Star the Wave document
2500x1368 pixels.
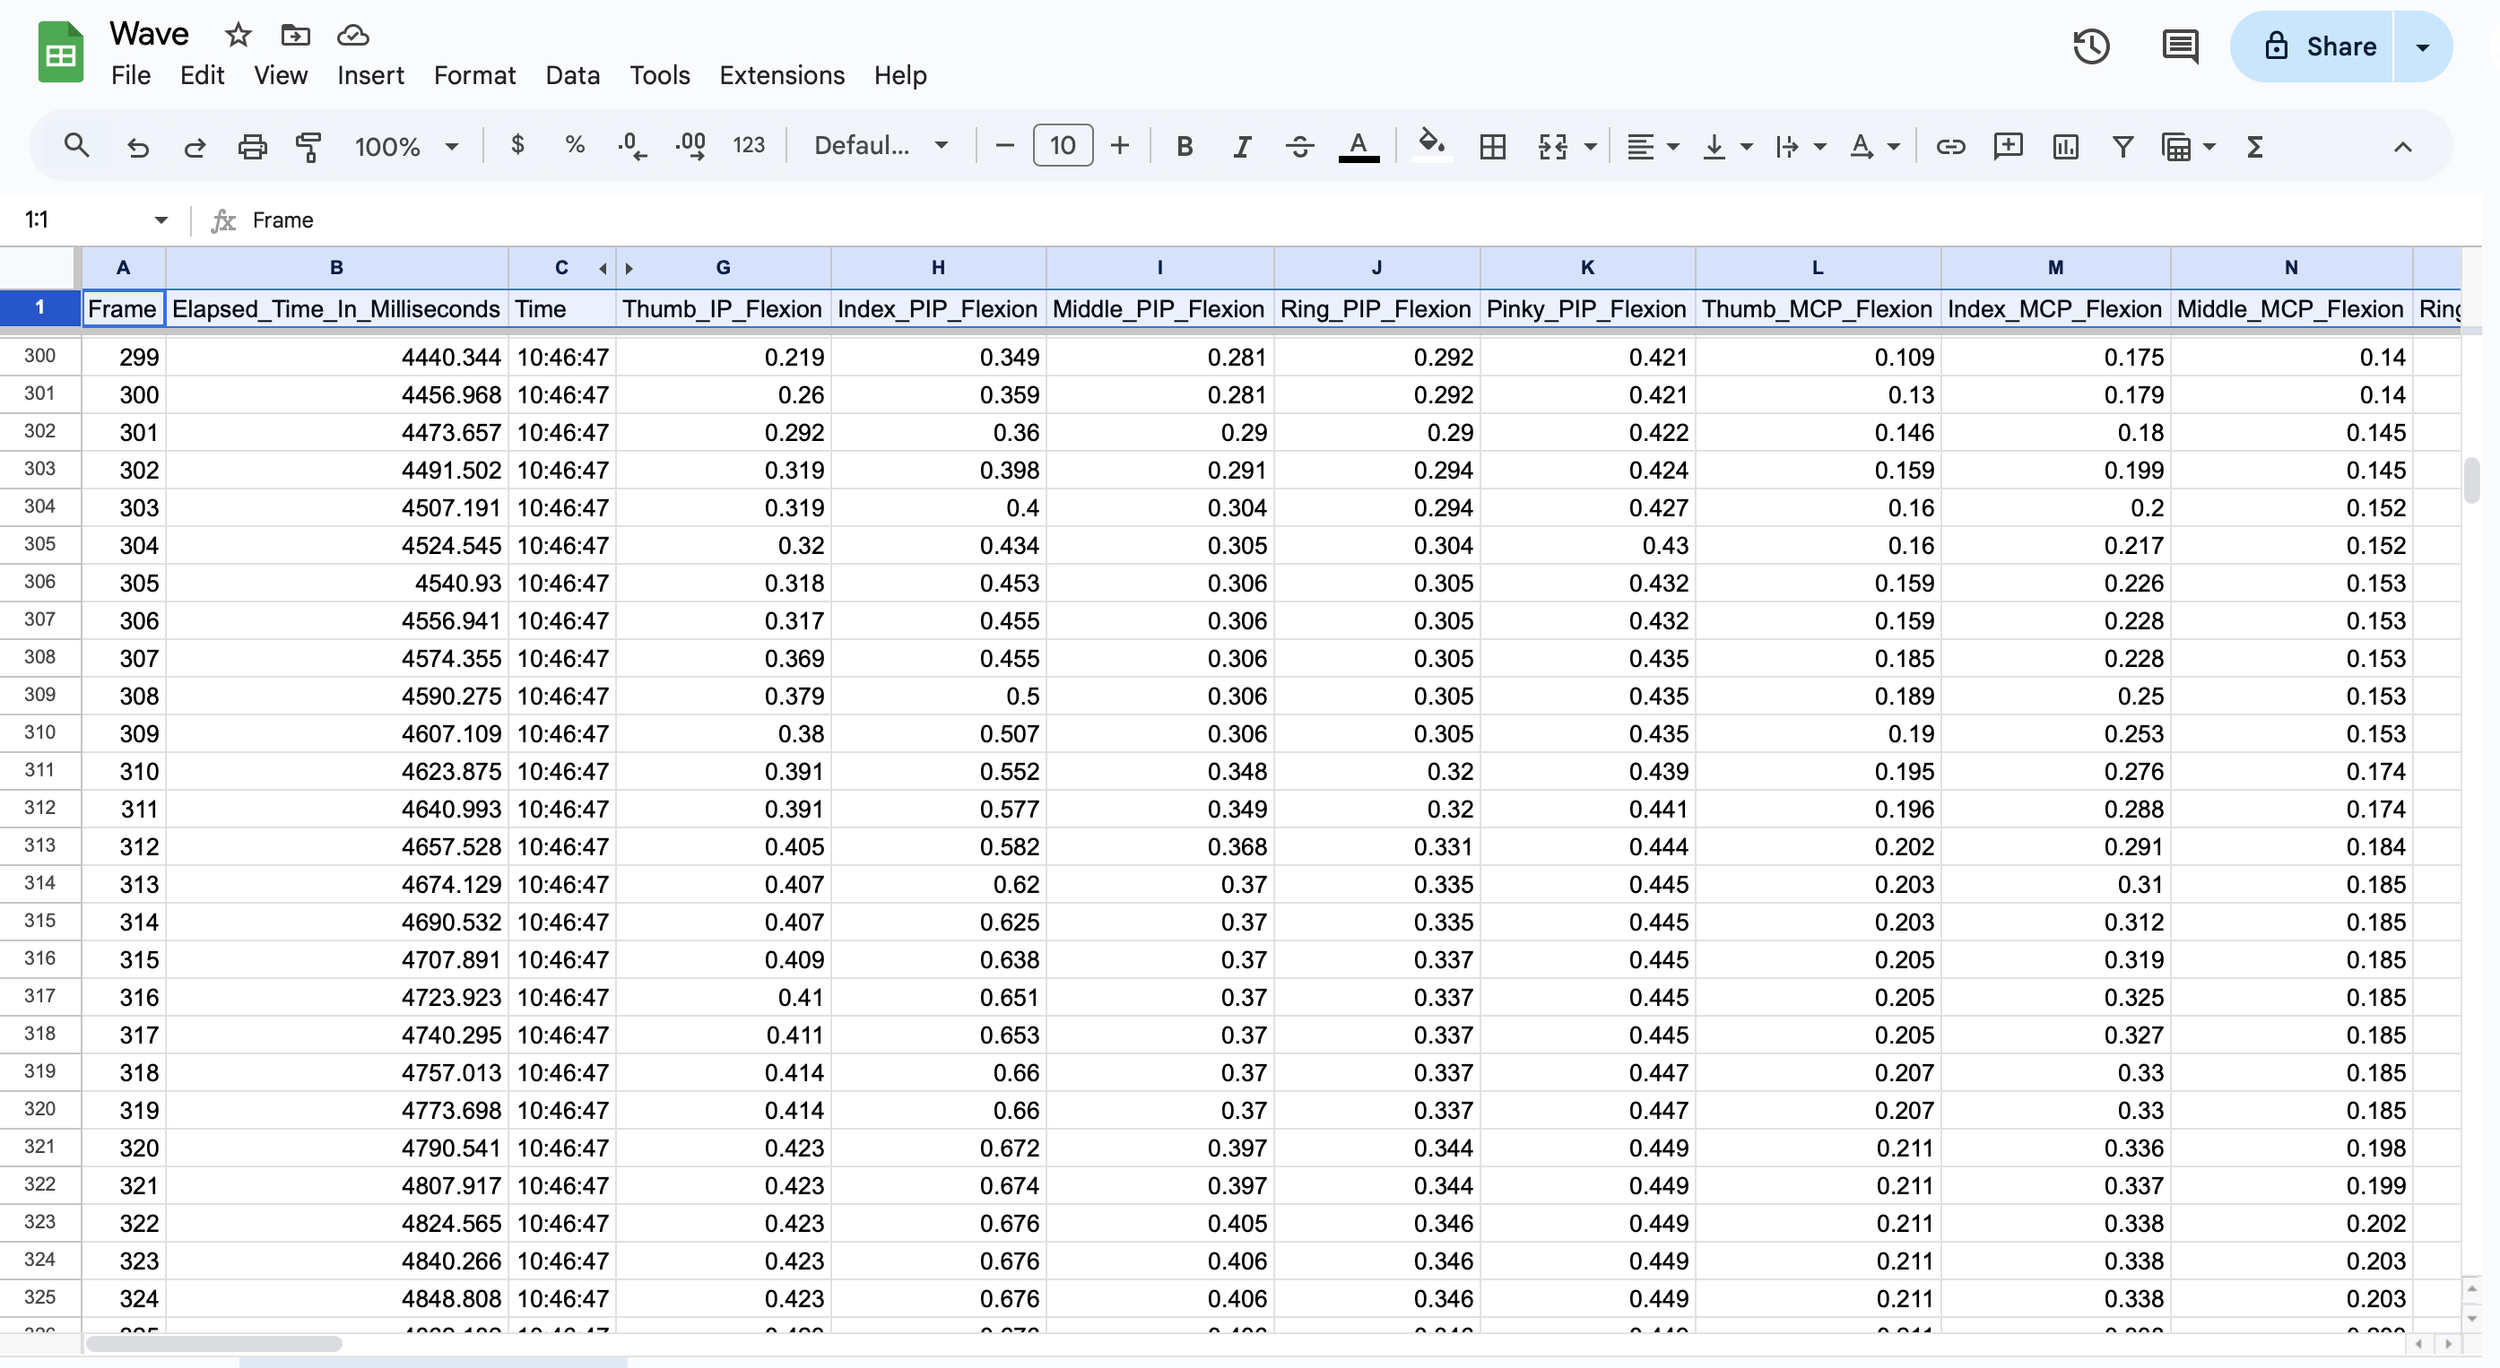[x=238, y=35]
